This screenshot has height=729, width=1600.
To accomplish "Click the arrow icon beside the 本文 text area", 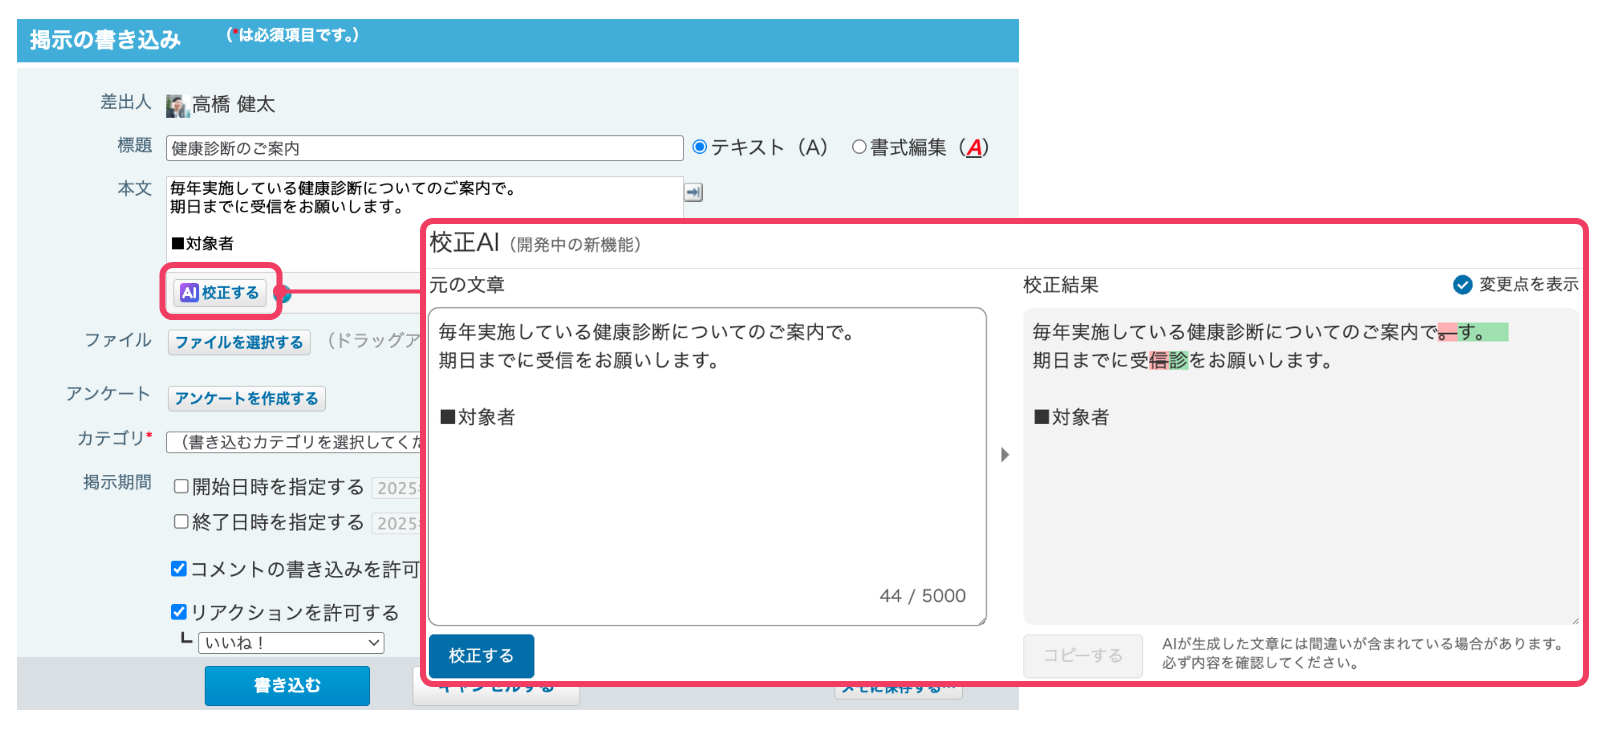I will click(693, 192).
